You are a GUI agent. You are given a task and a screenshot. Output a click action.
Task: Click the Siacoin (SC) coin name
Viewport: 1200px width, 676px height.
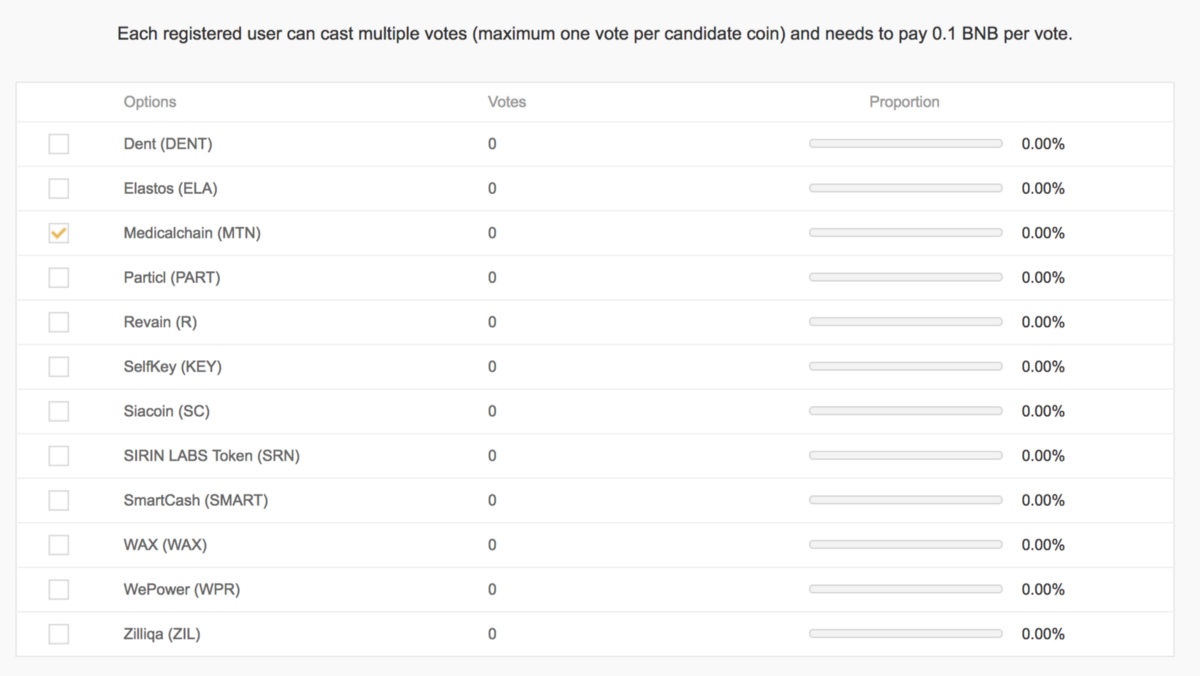click(x=167, y=411)
